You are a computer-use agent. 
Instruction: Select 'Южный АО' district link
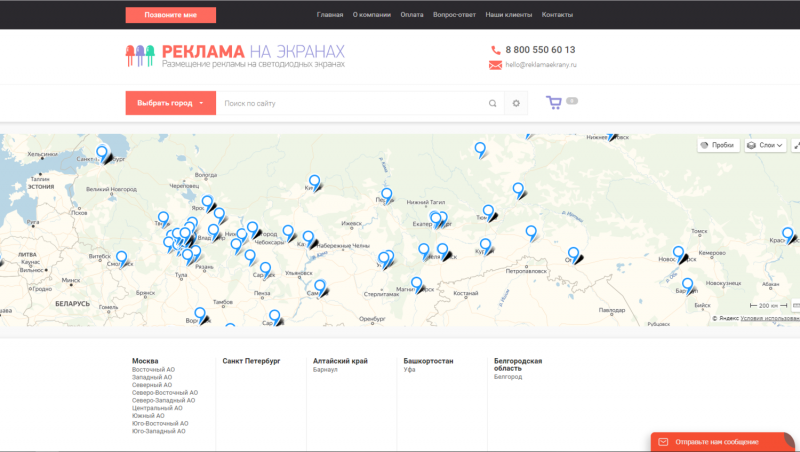click(148, 415)
